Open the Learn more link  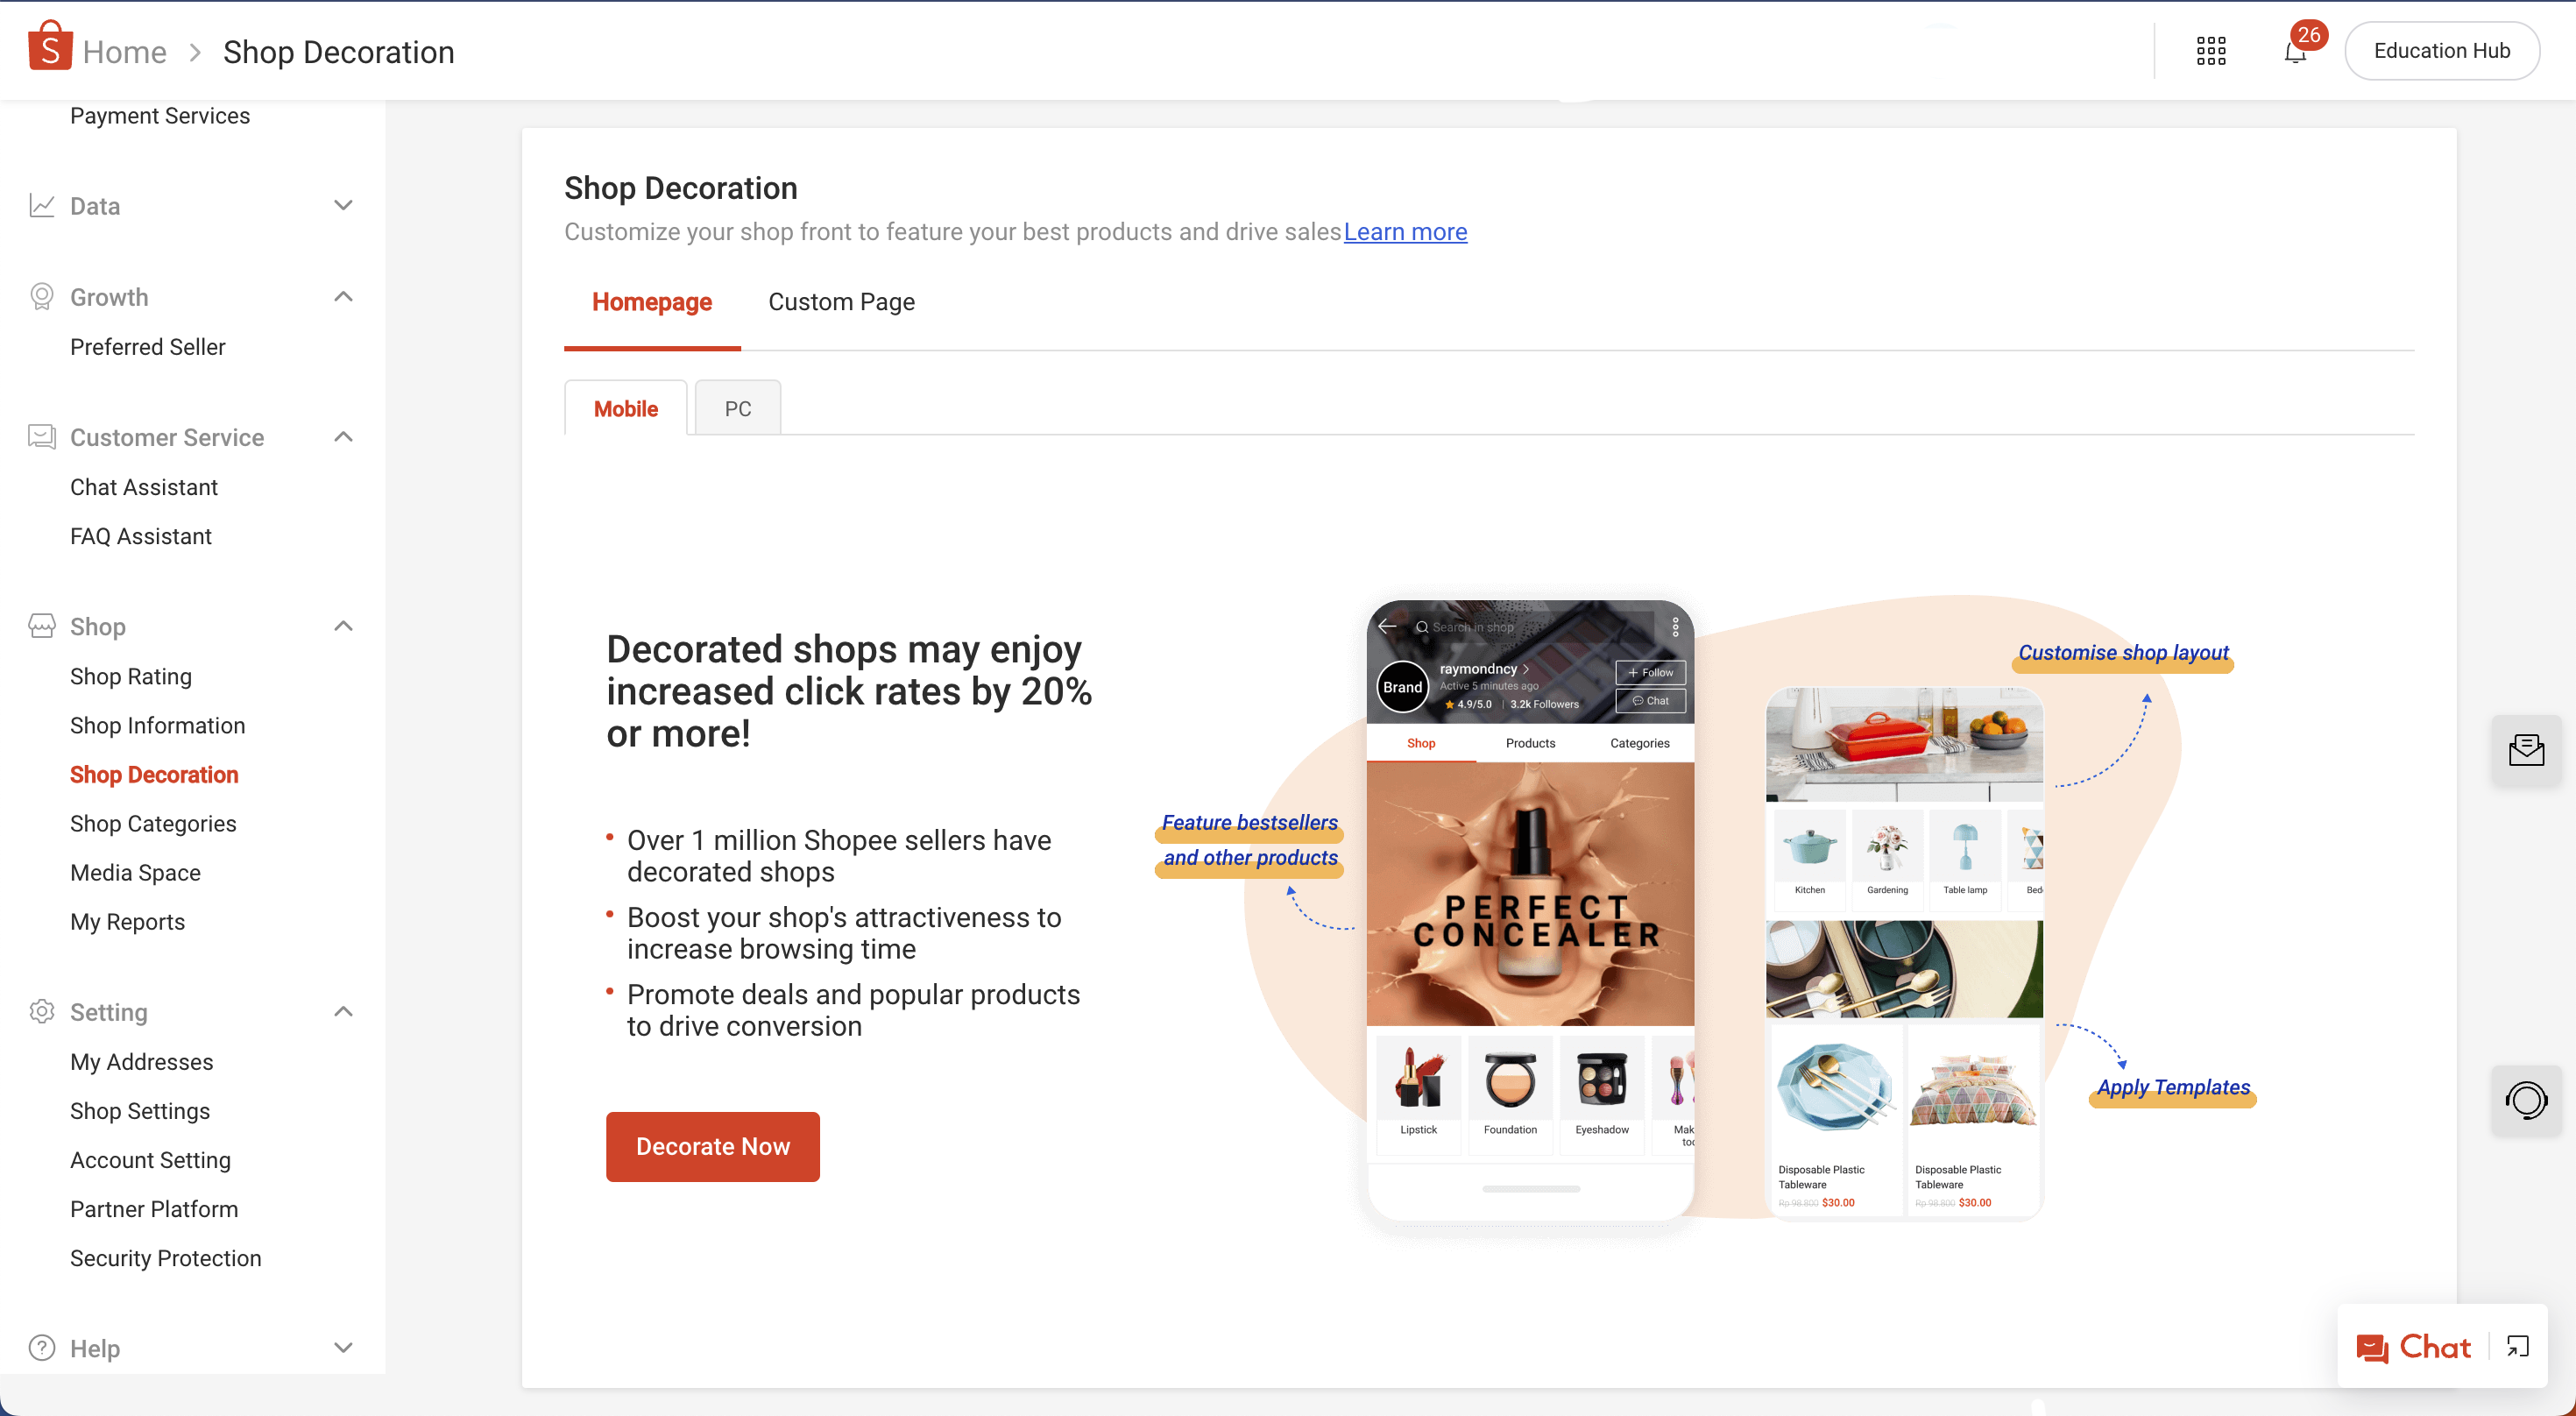(1405, 232)
